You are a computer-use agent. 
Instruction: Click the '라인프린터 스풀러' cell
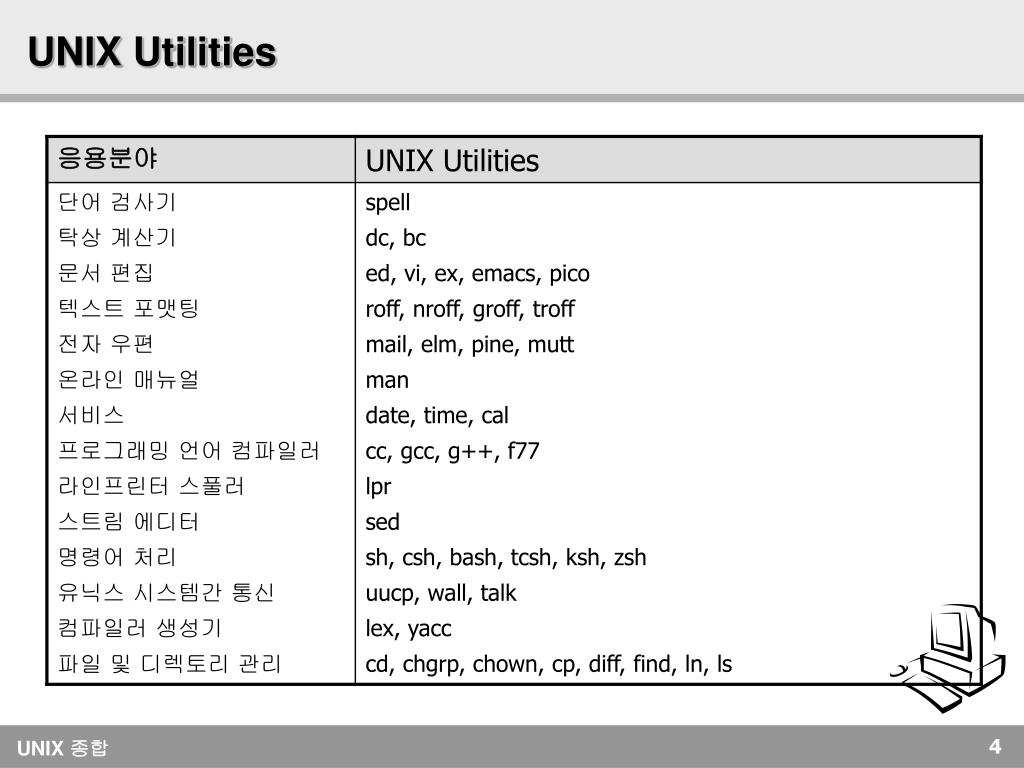click(x=152, y=485)
